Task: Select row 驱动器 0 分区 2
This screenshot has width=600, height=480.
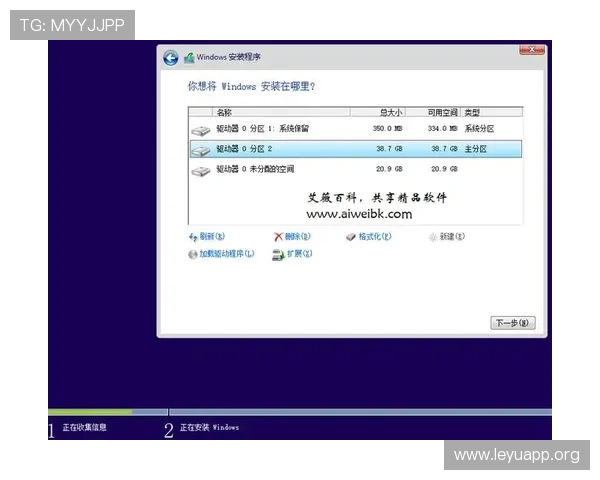Action: pos(355,149)
